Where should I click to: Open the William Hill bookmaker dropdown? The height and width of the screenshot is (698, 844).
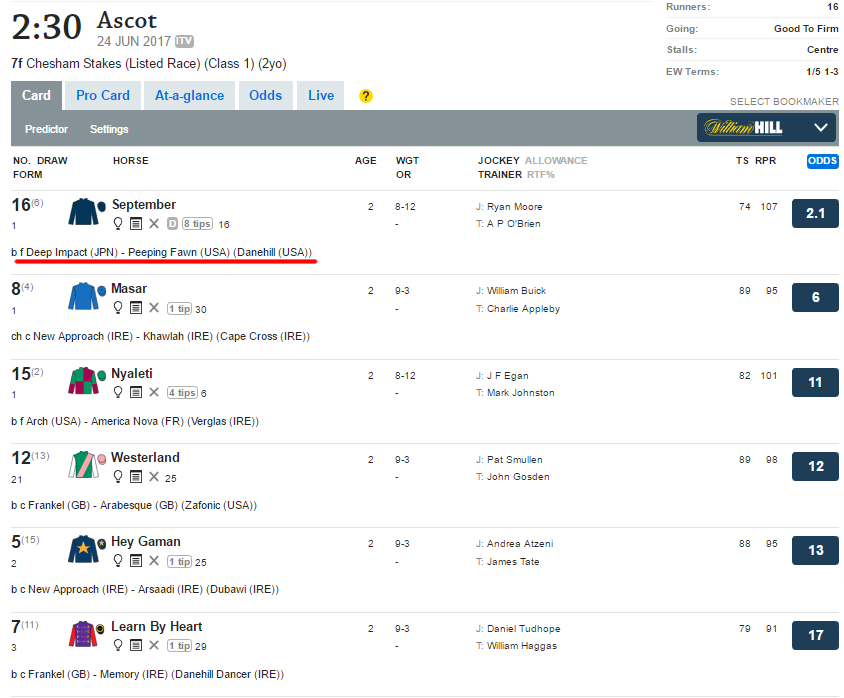pyautogui.click(x=766, y=127)
